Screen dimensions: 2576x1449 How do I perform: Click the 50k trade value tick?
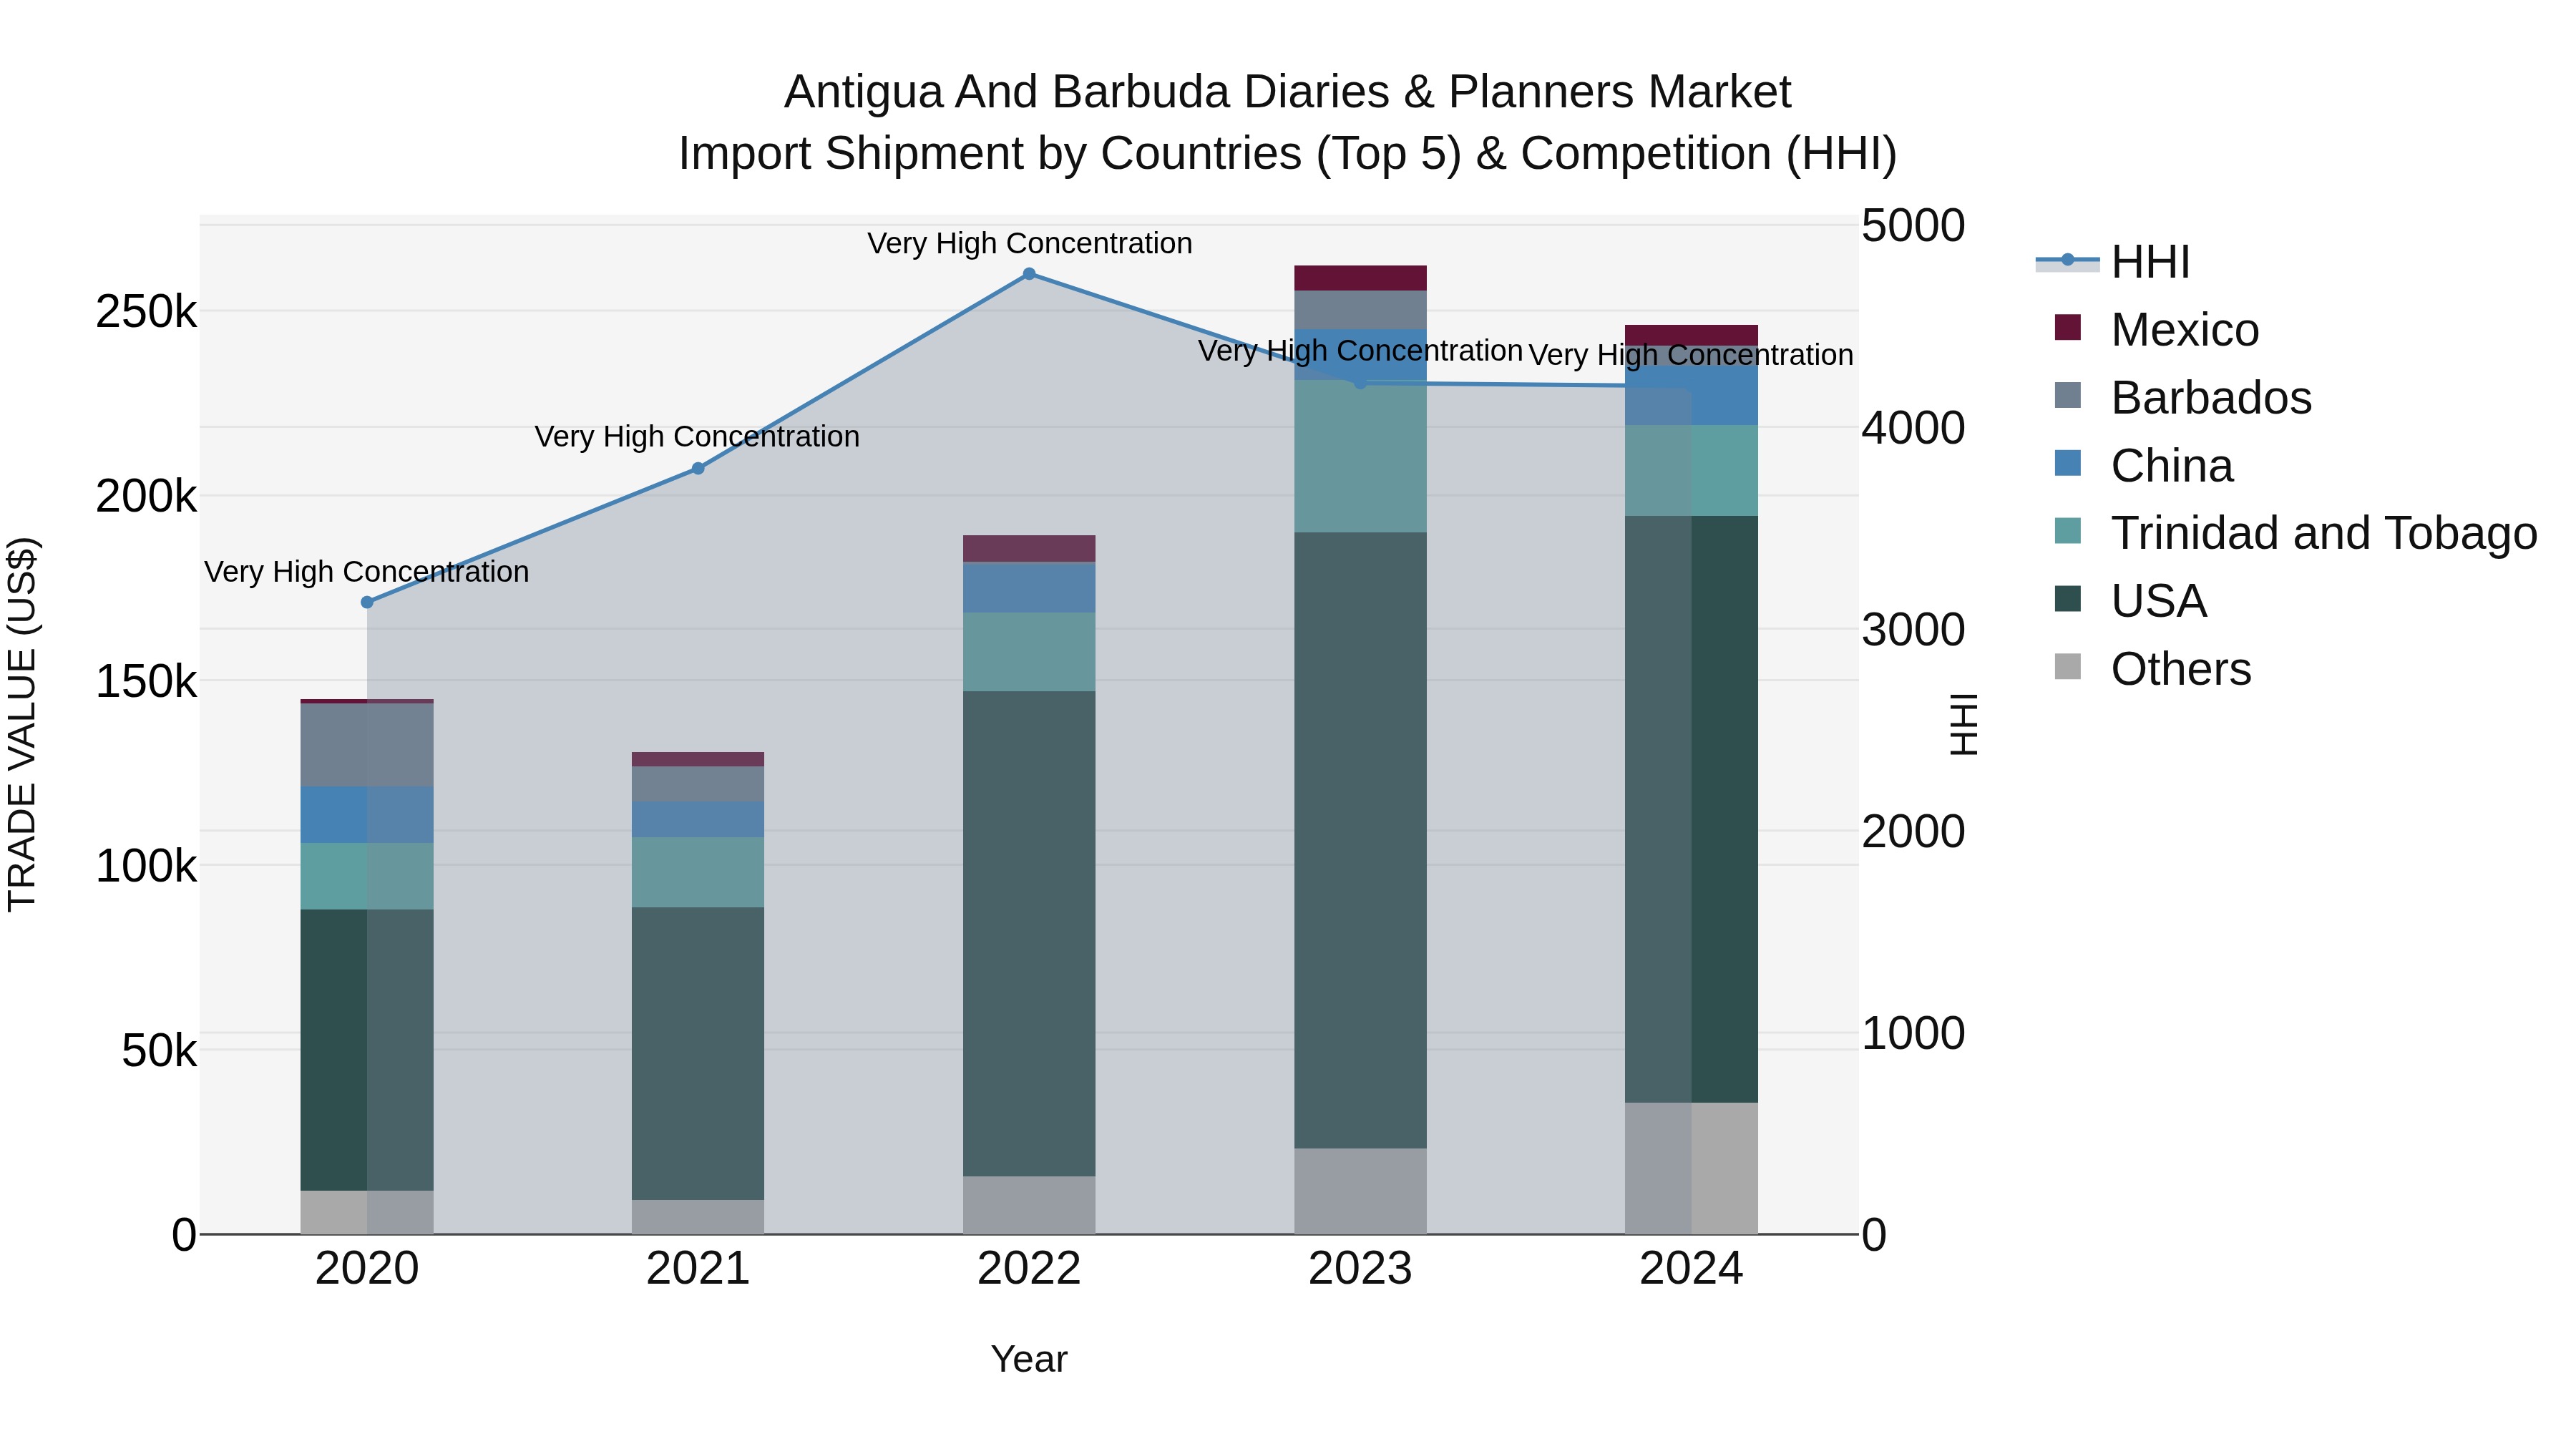[159, 1051]
